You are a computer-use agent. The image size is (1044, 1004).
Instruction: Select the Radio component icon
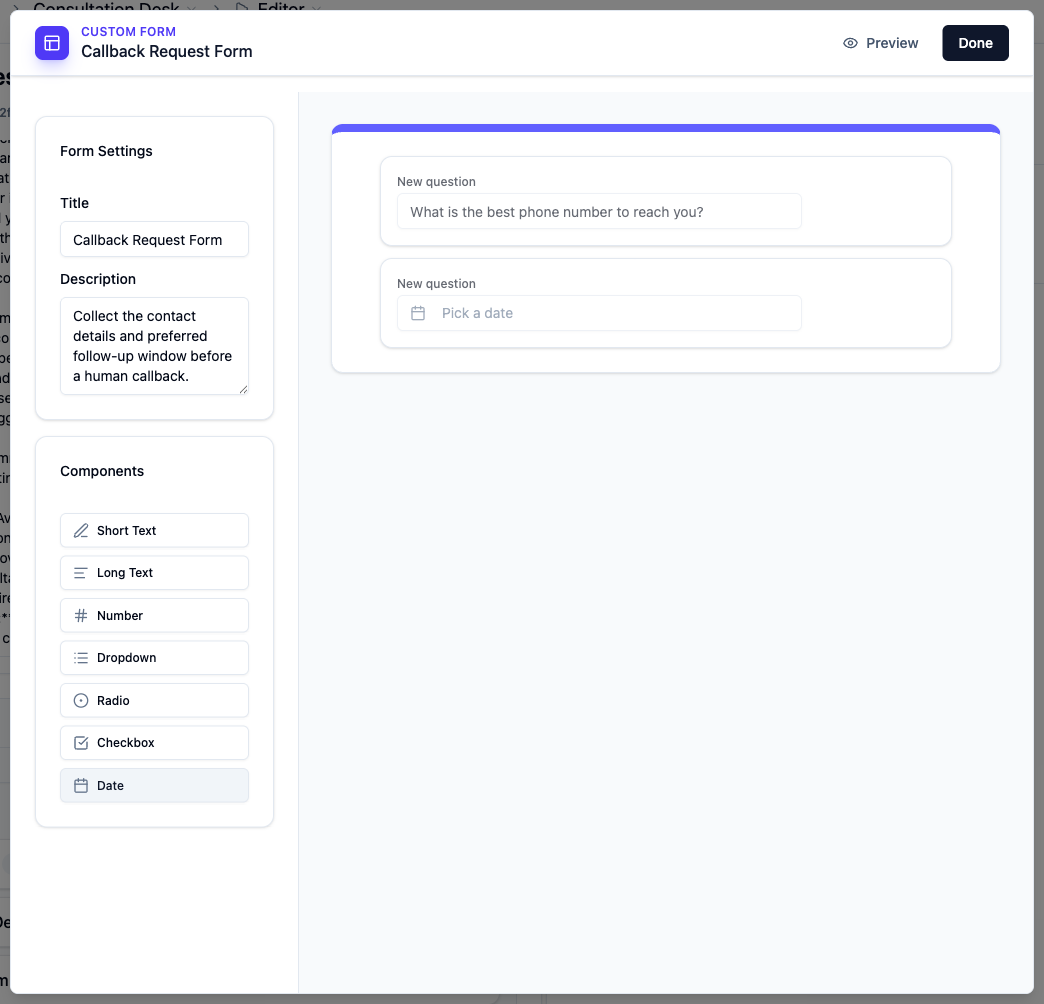click(81, 700)
